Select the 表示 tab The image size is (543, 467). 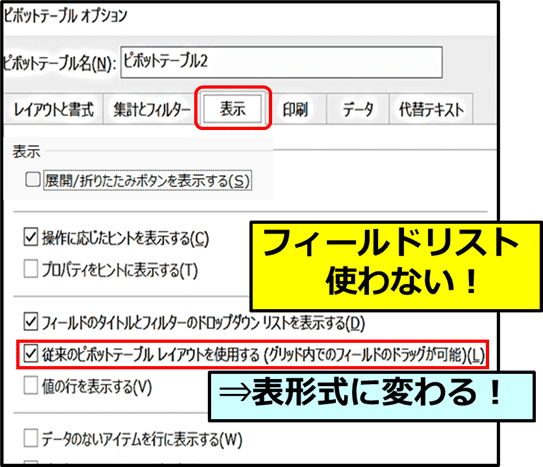232,108
